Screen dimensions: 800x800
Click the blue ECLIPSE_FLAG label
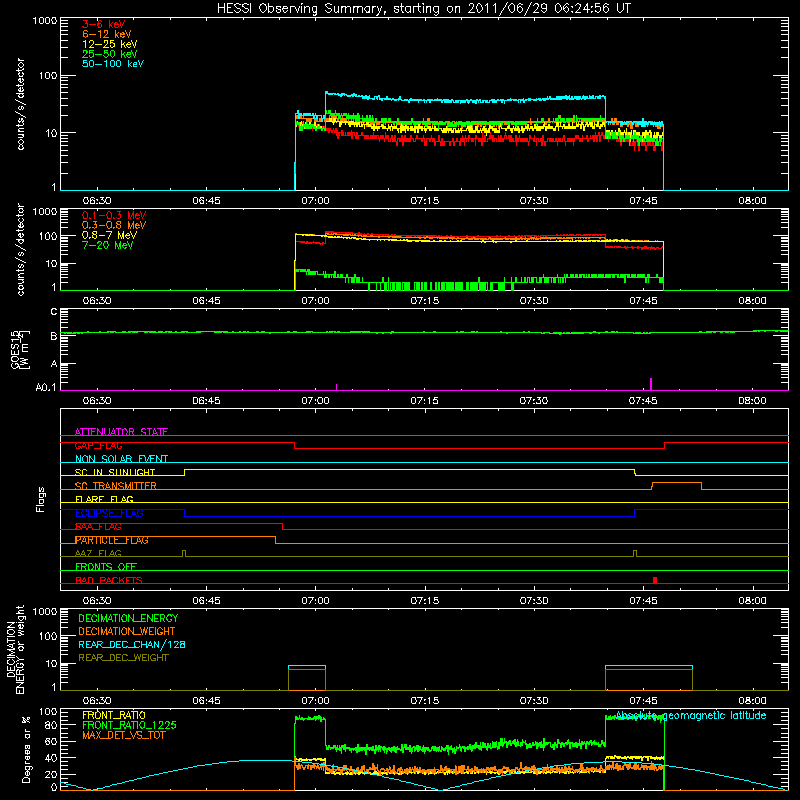click(109, 513)
